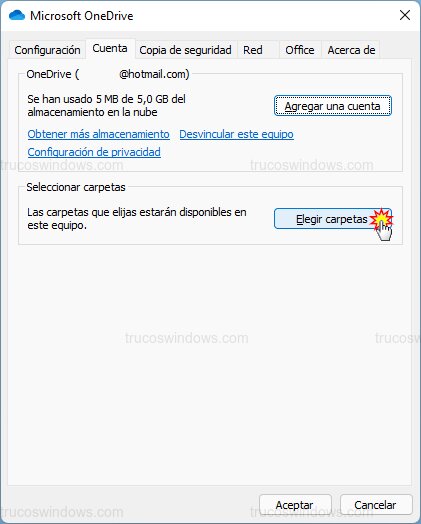The width and height of the screenshot is (421, 524).
Task: Click the Seleccionar carpetas group label
Action: click(x=76, y=187)
